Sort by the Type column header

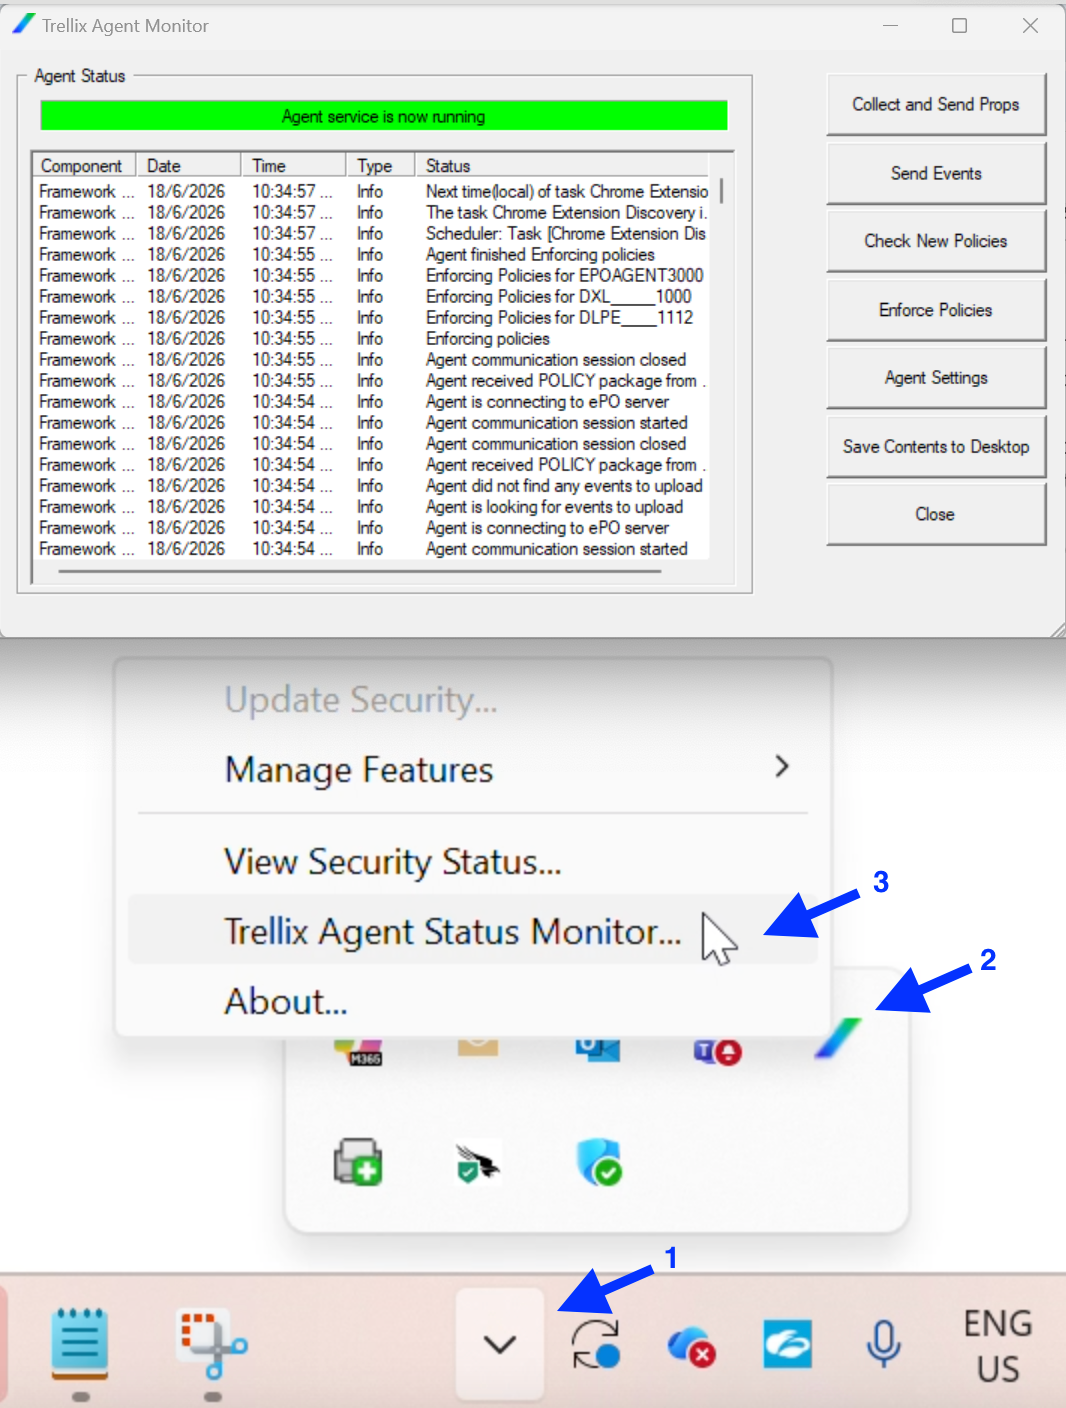point(381,165)
